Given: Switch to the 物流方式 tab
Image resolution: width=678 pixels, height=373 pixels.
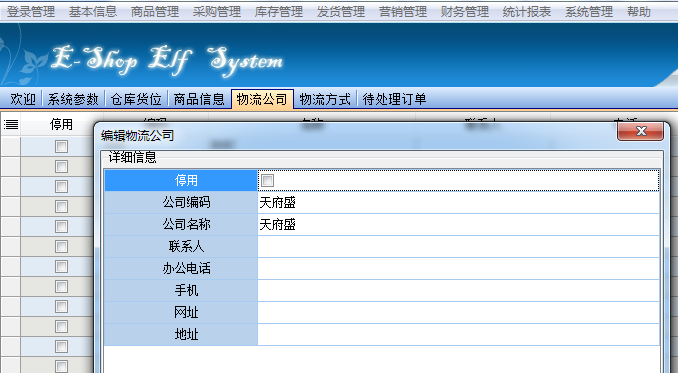Looking at the screenshot, I should (325, 99).
